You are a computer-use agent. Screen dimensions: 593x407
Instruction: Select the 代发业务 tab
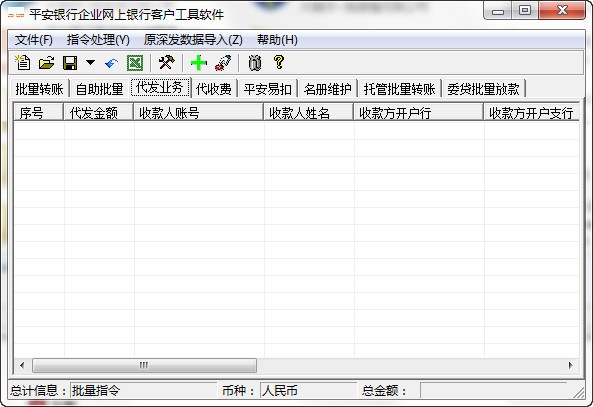[x=160, y=87]
